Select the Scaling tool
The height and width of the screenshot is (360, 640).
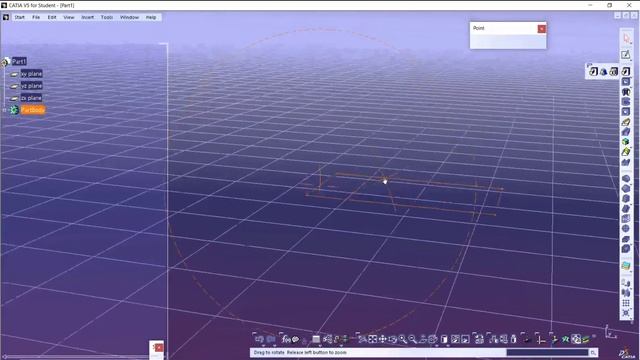[626, 313]
